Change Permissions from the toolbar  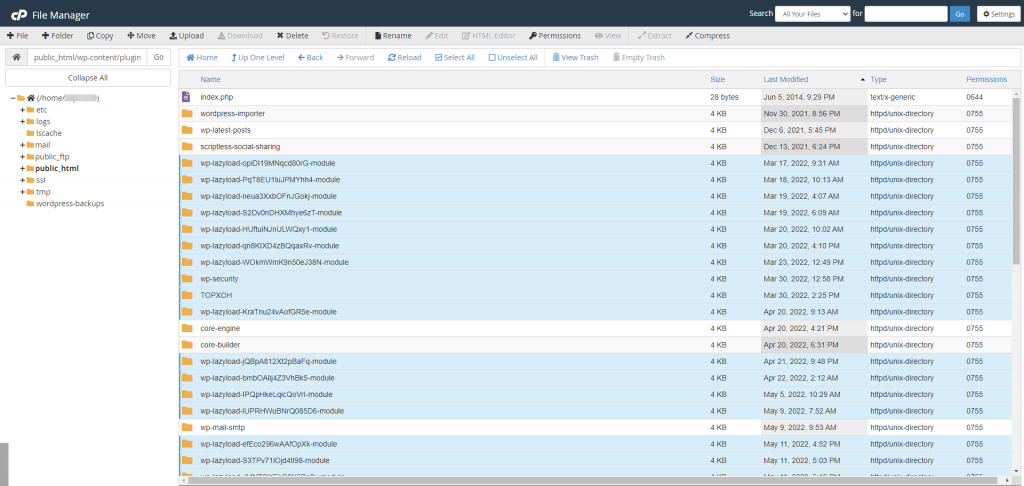point(554,36)
